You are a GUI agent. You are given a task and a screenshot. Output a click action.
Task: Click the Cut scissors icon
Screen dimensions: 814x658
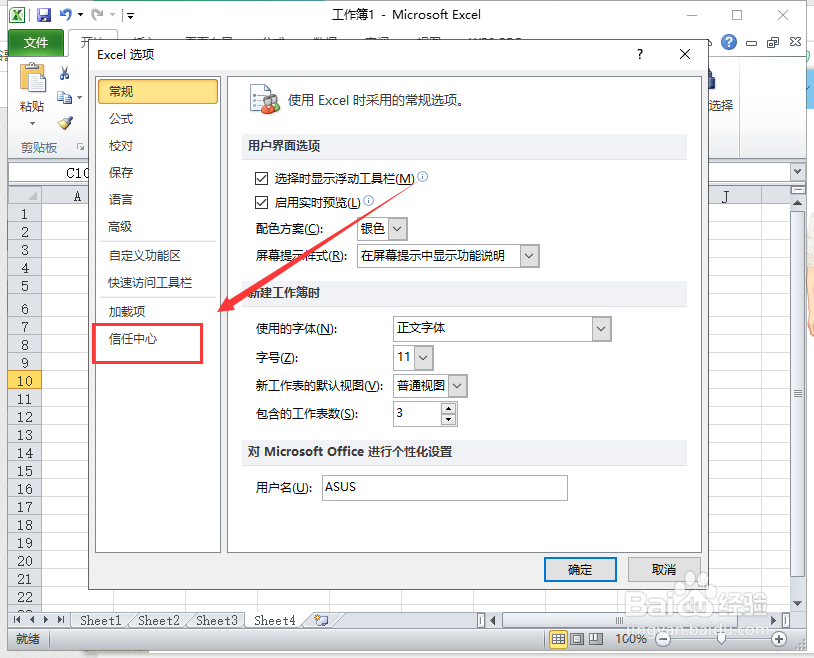tap(64, 73)
